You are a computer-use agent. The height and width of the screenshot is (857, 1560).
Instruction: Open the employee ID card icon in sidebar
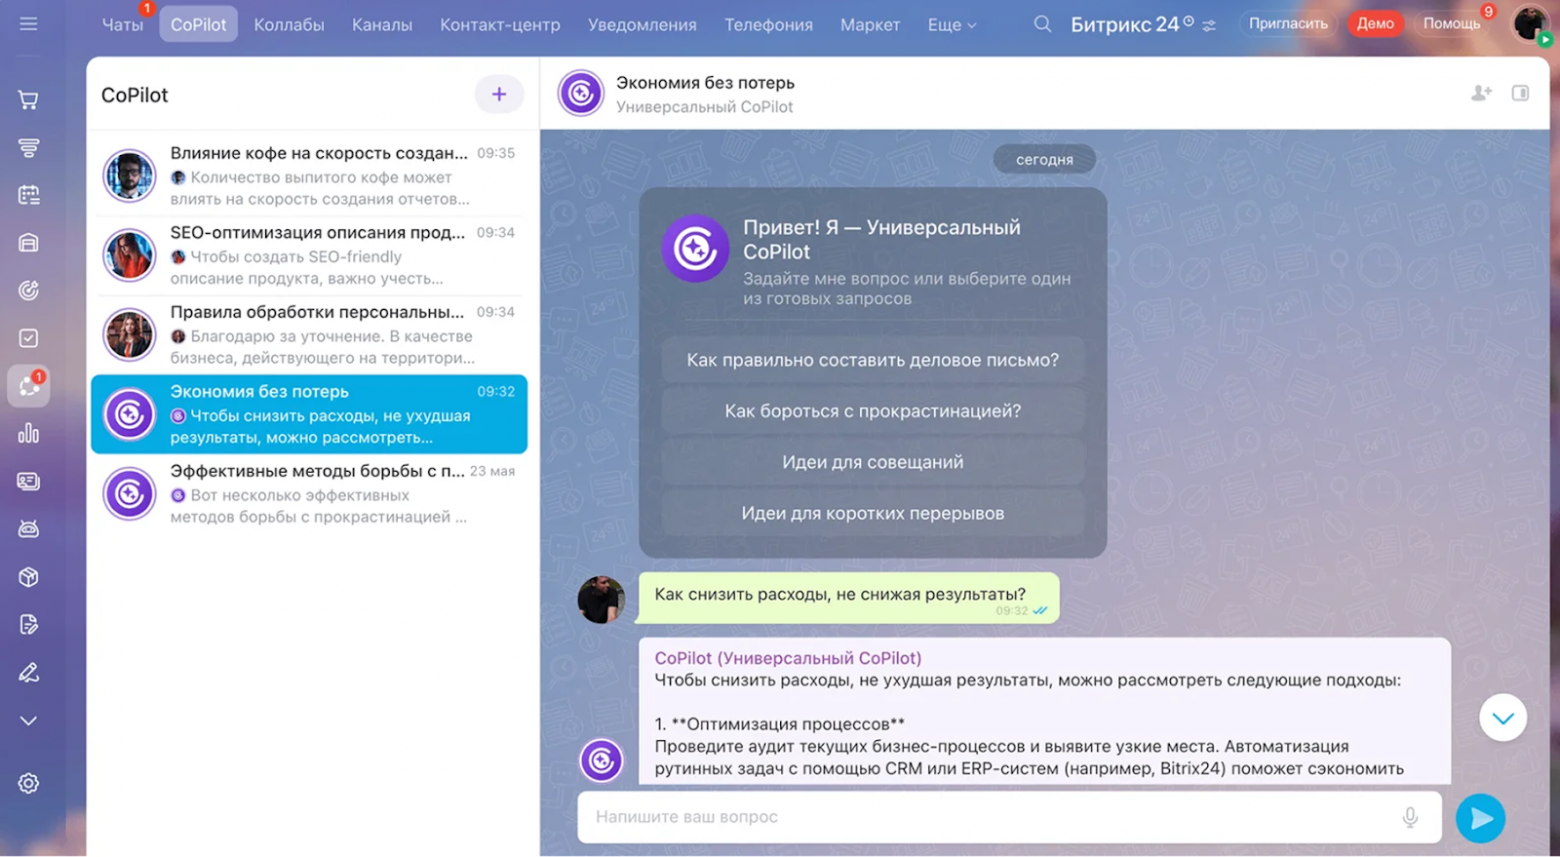(x=28, y=482)
